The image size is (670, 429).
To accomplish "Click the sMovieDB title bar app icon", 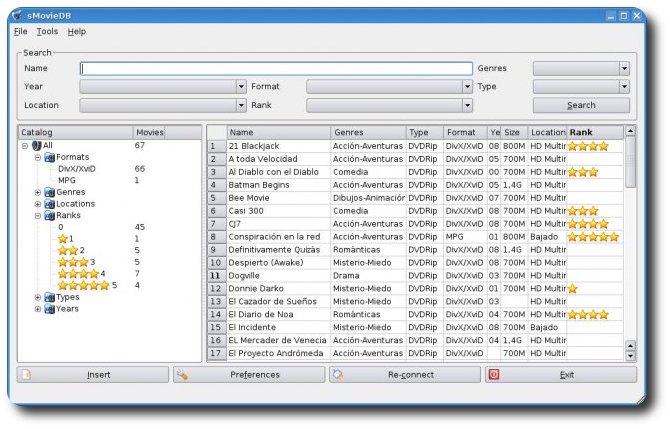I will (x=17, y=16).
